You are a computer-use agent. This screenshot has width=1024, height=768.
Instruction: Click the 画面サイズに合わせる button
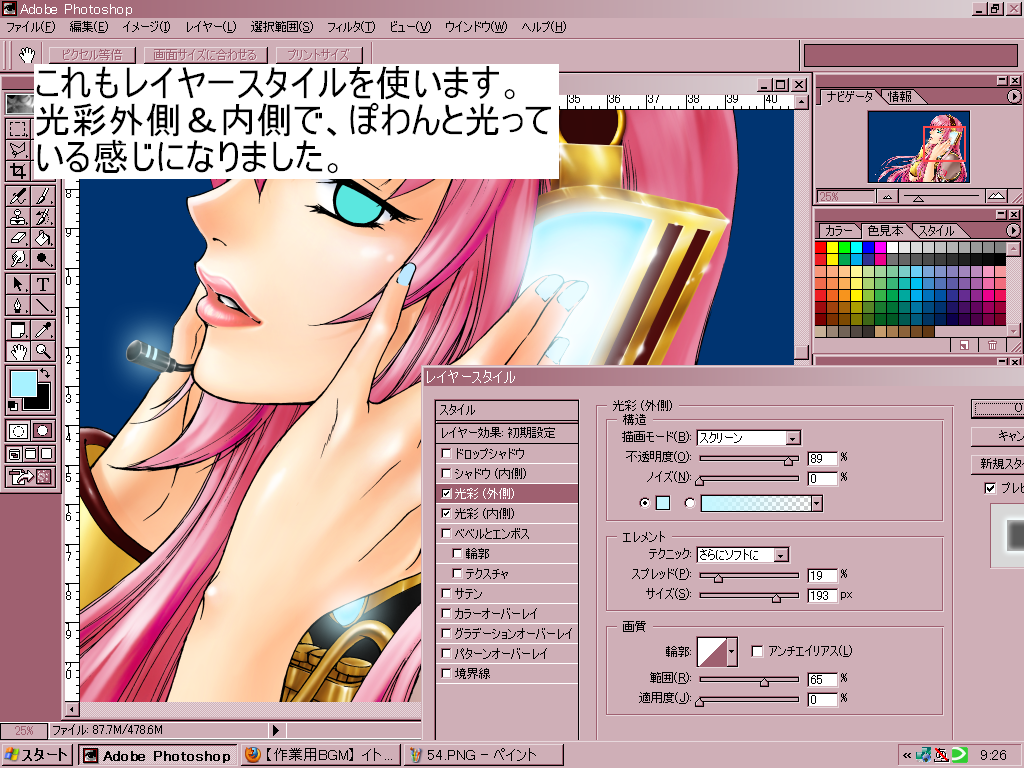(206, 55)
